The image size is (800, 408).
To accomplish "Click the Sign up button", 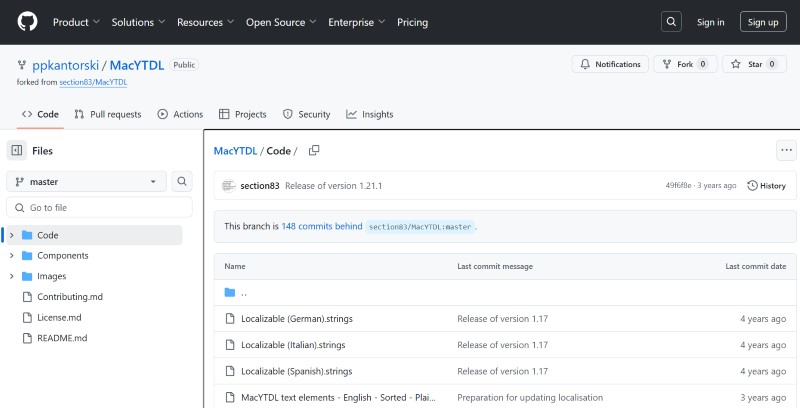I will click(x=763, y=22).
